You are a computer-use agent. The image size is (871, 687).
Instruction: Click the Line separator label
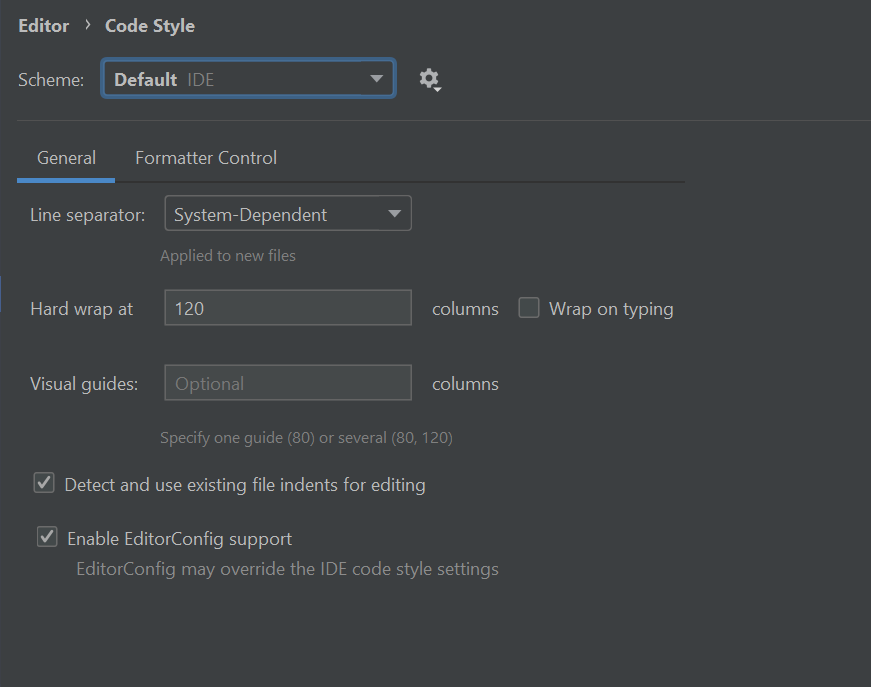(x=88, y=215)
